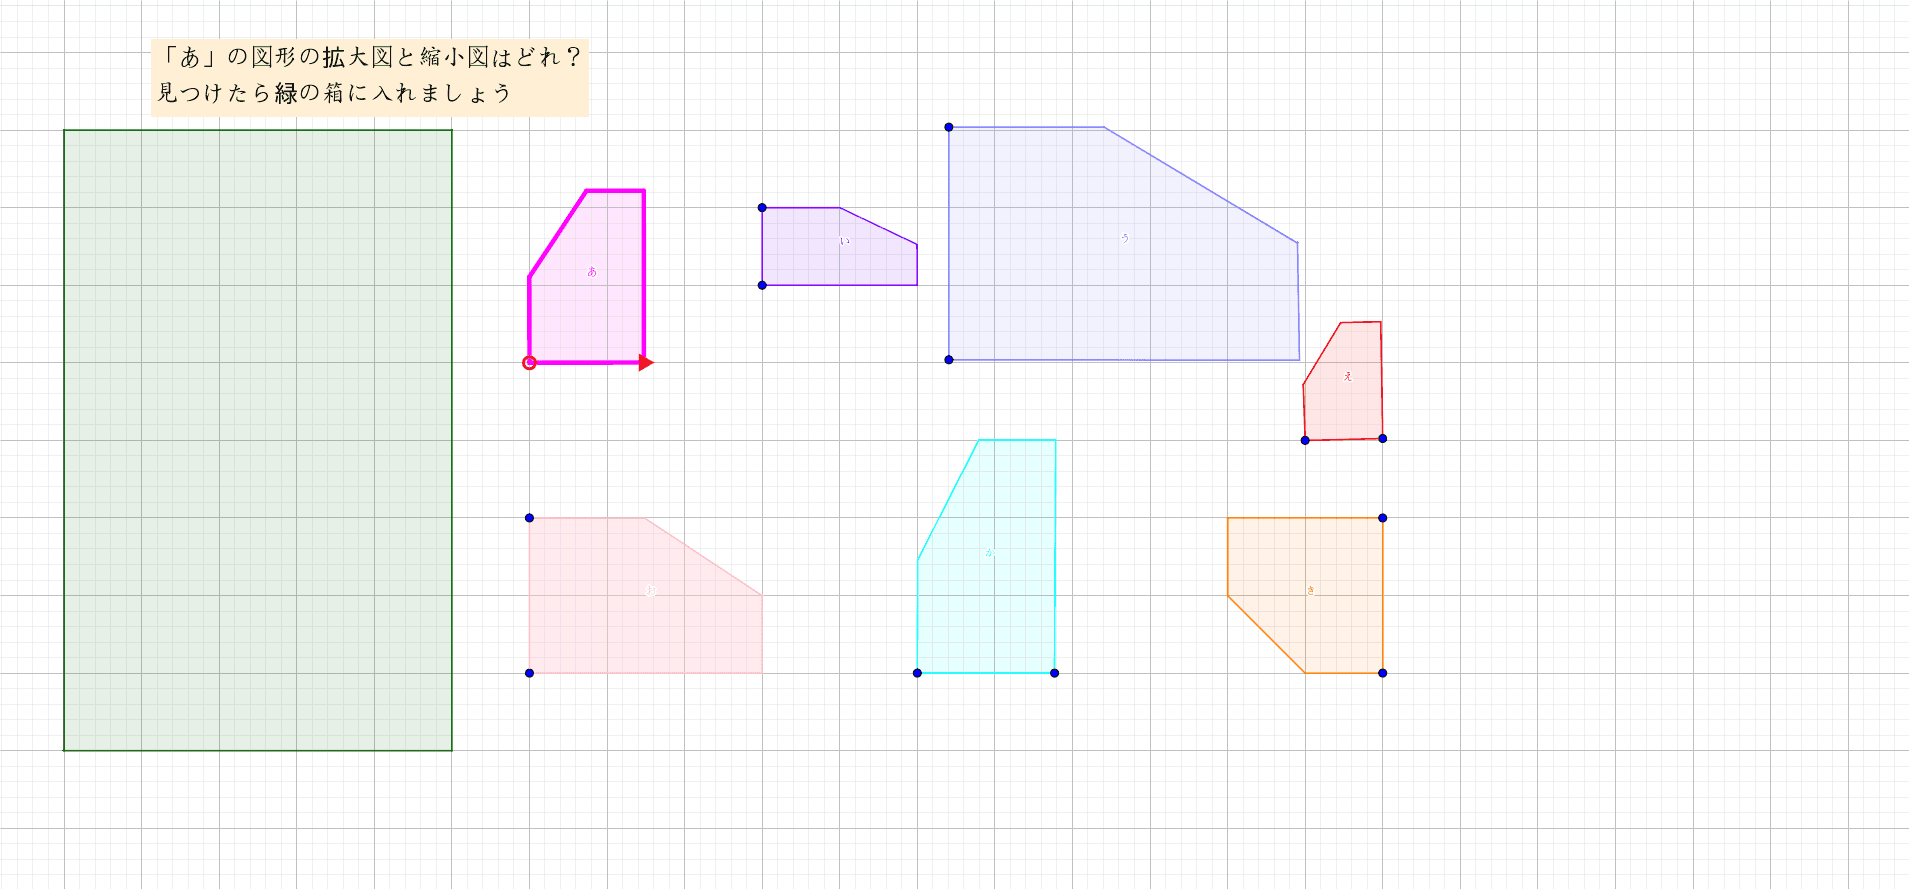Click the bottom-left blue point of shape え
Image resolution: width=1911 pixels, height=891 pixels.
click(1305, 440)
